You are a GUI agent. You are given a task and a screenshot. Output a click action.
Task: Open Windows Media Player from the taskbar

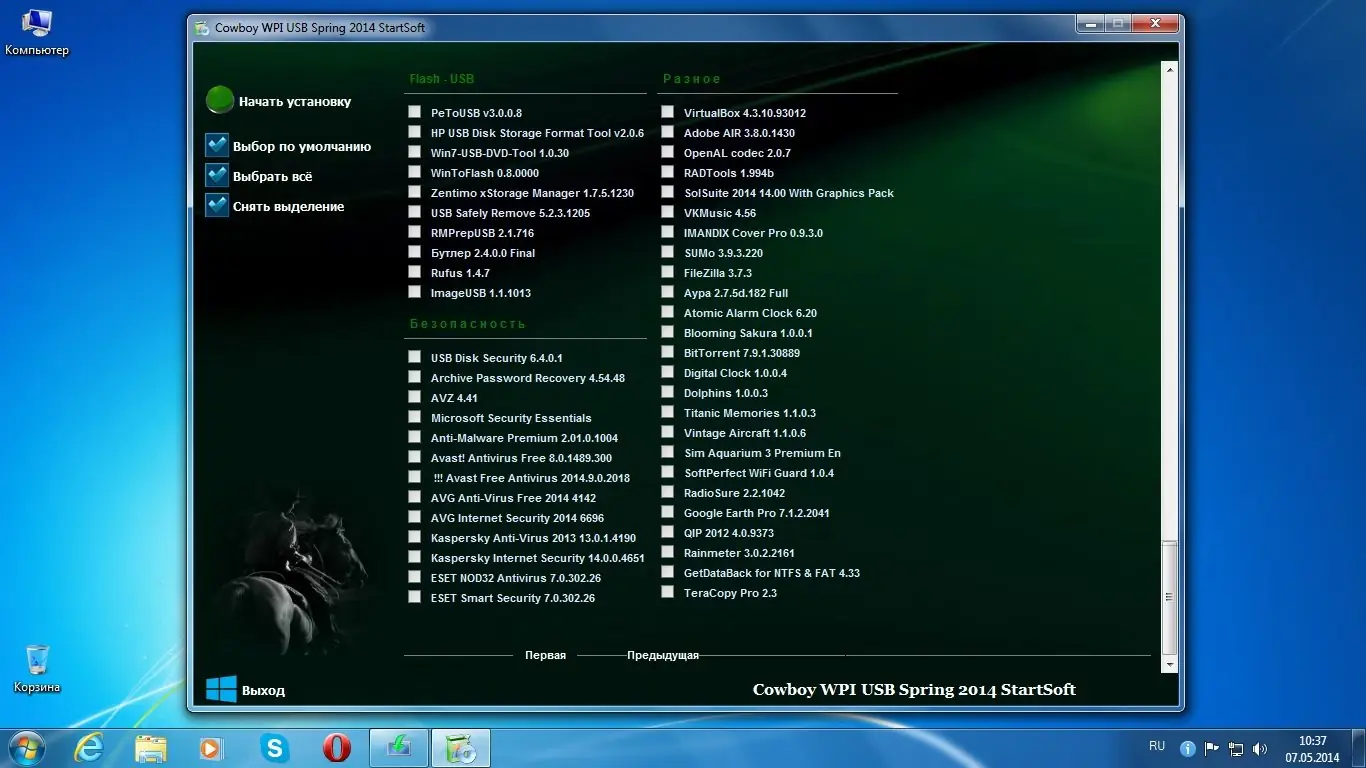tap(212, 747)
